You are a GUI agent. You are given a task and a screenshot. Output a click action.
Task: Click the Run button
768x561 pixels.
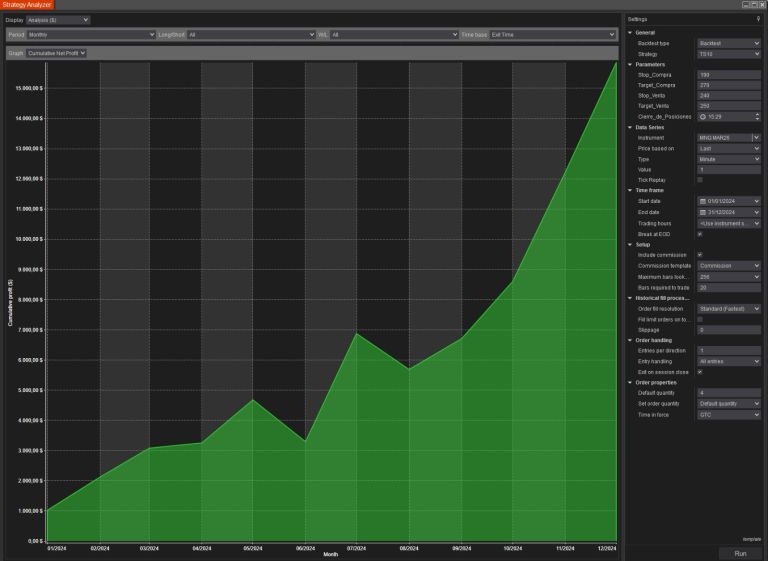(x=740, y=553)
